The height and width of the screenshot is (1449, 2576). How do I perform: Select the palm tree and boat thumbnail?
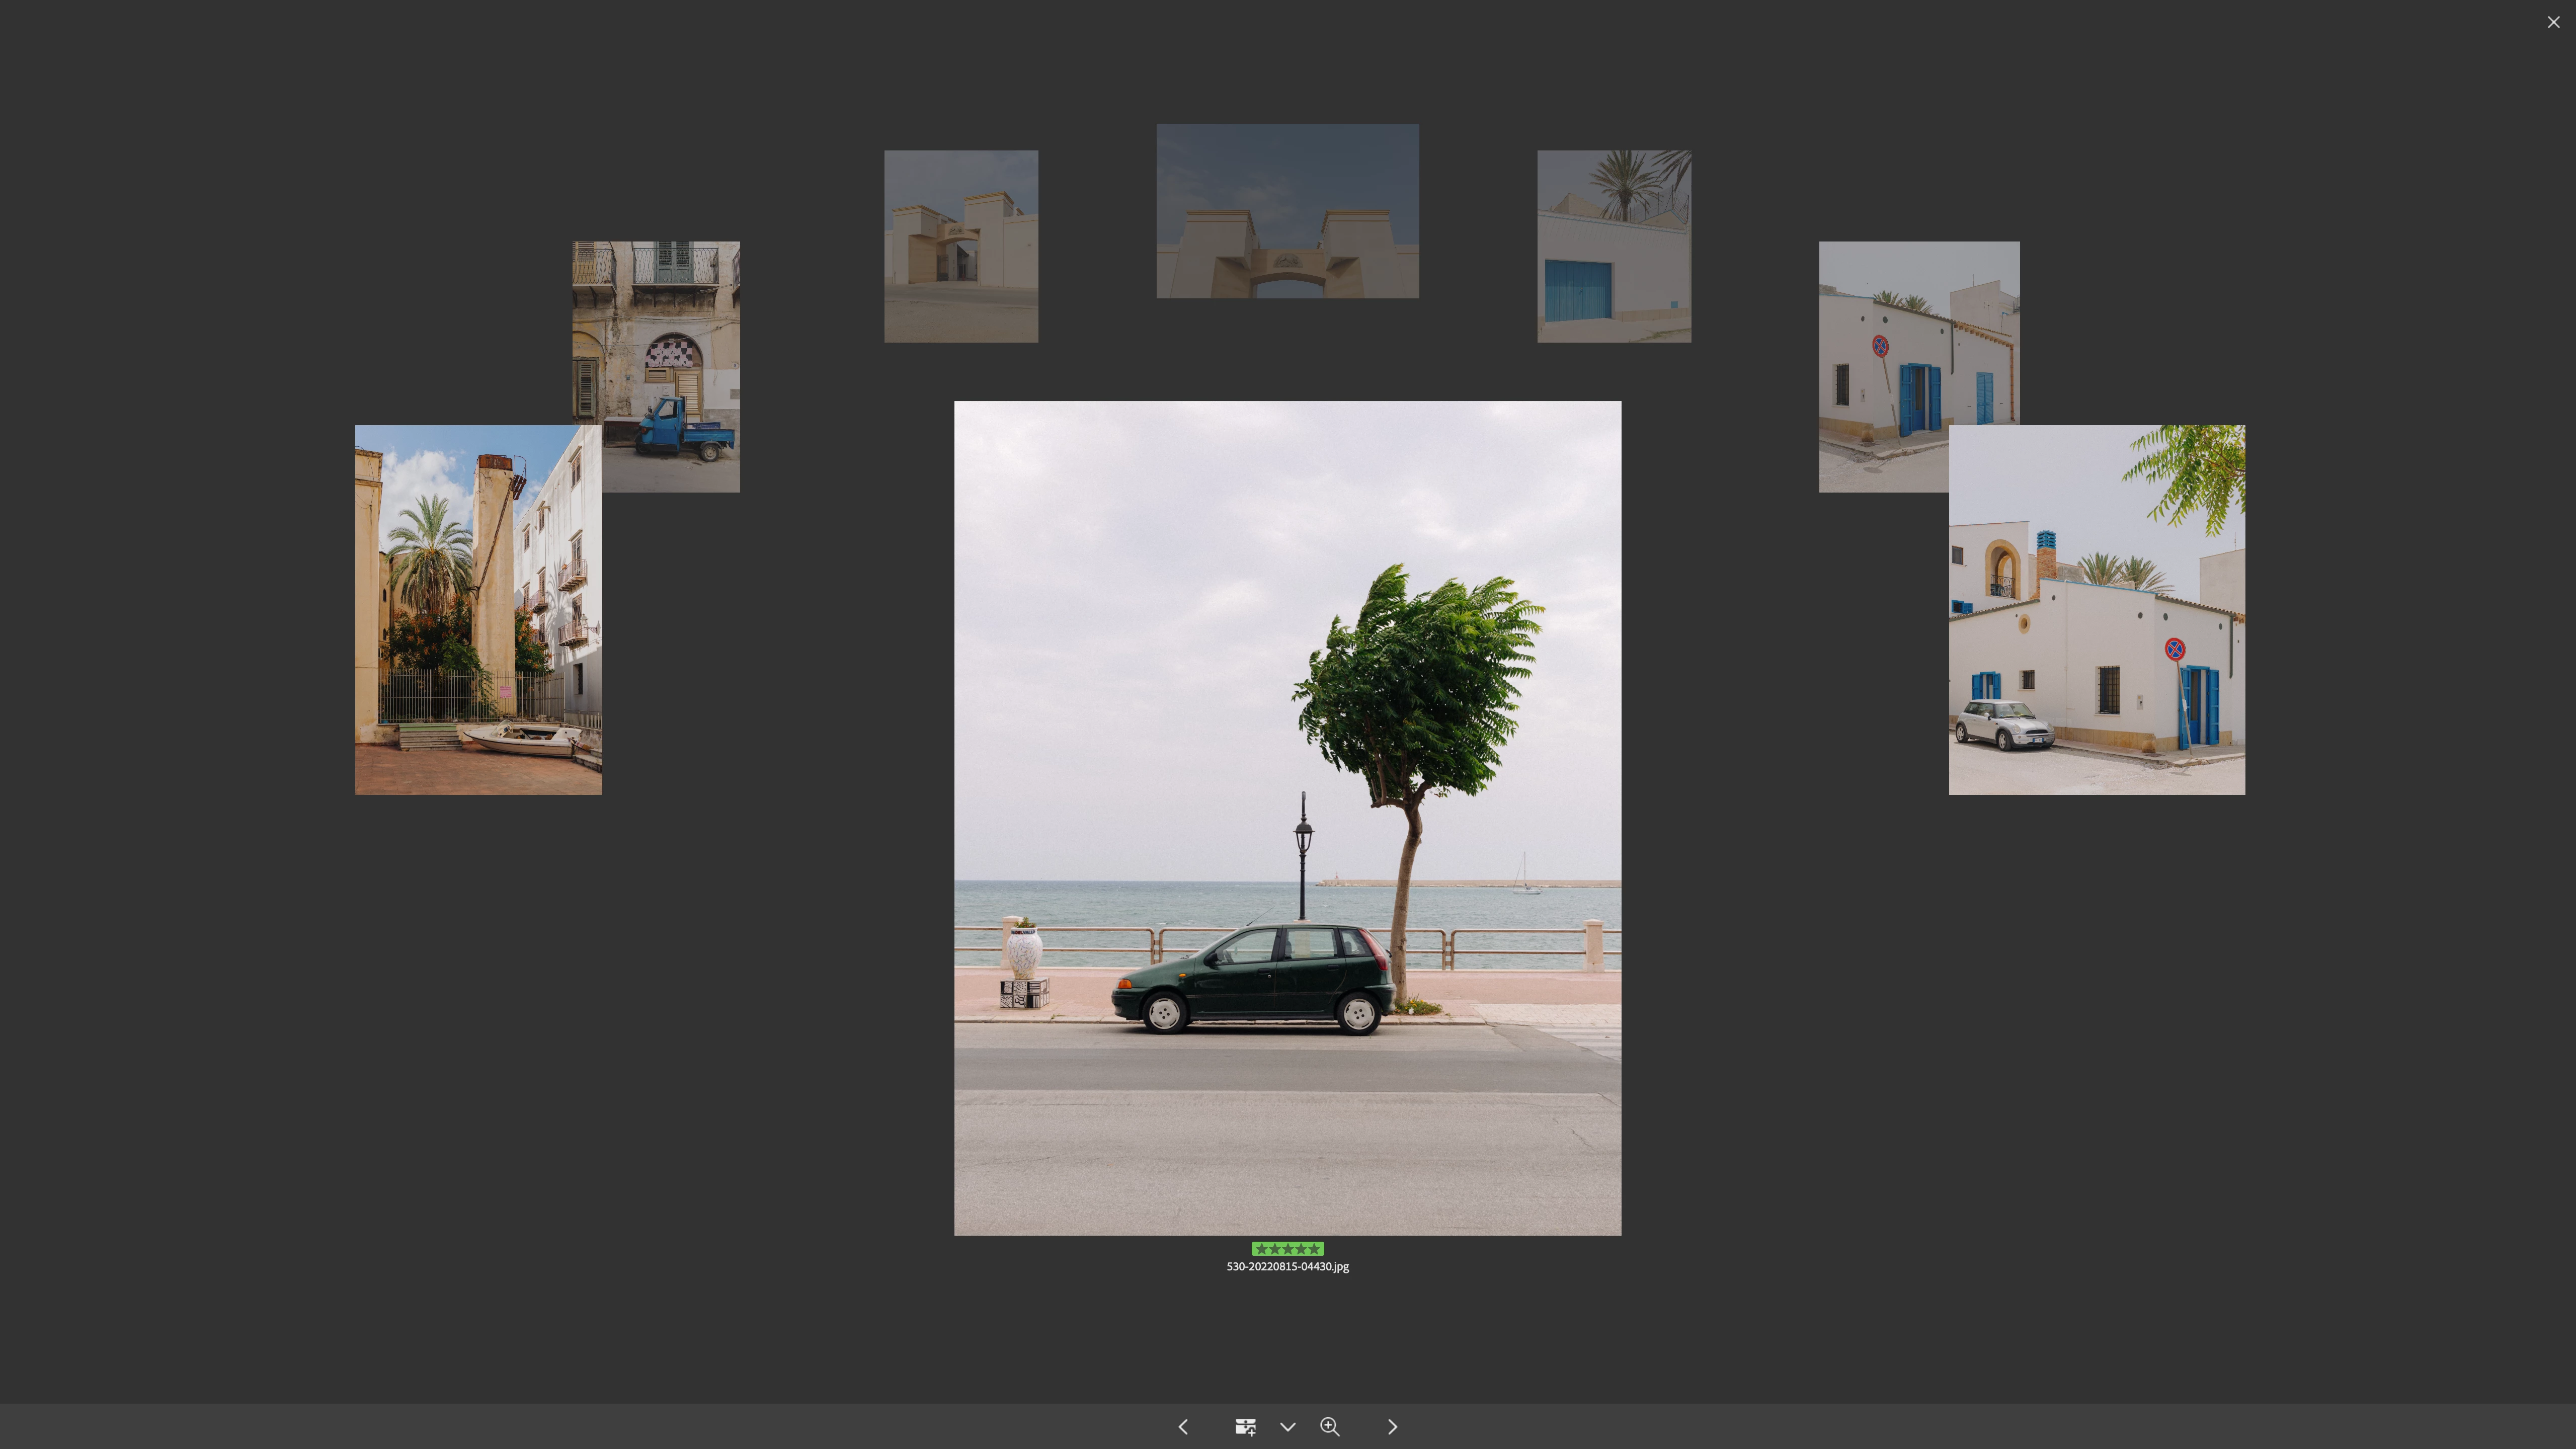click(x=478, y=610)
